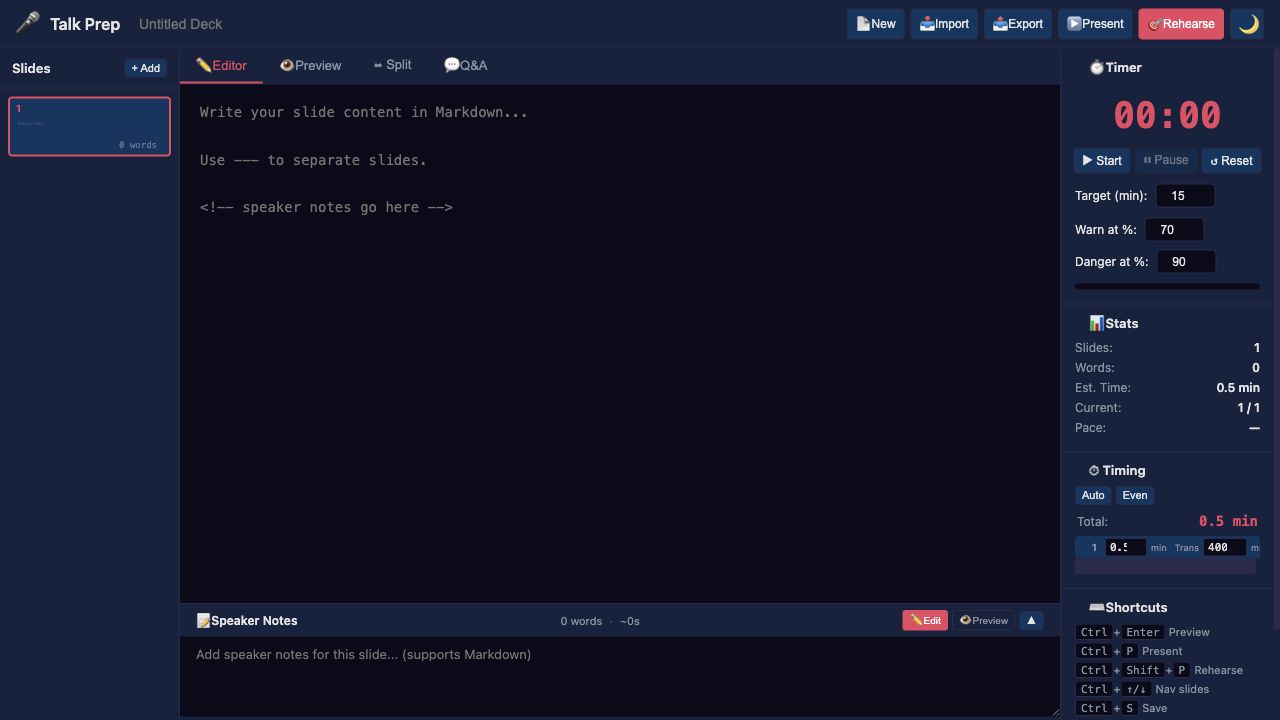
Task: Select slide 1 thumbnail
Action: [90, 126]
